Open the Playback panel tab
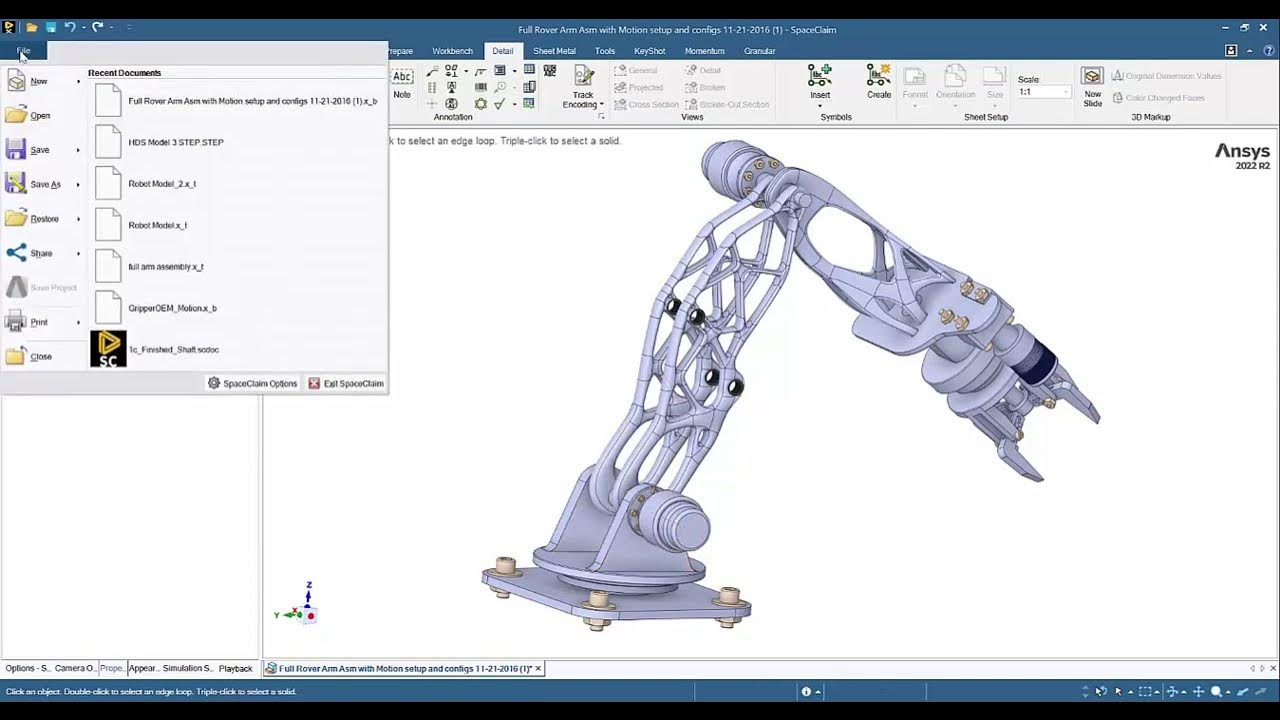Viewport: 1280px width, 720px height. point(235,668)
